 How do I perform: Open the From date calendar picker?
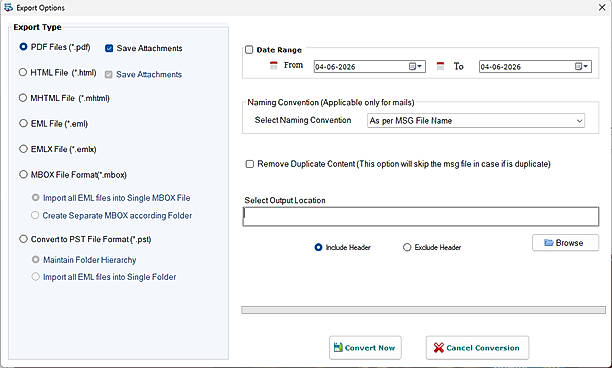[x=415, y=66]
